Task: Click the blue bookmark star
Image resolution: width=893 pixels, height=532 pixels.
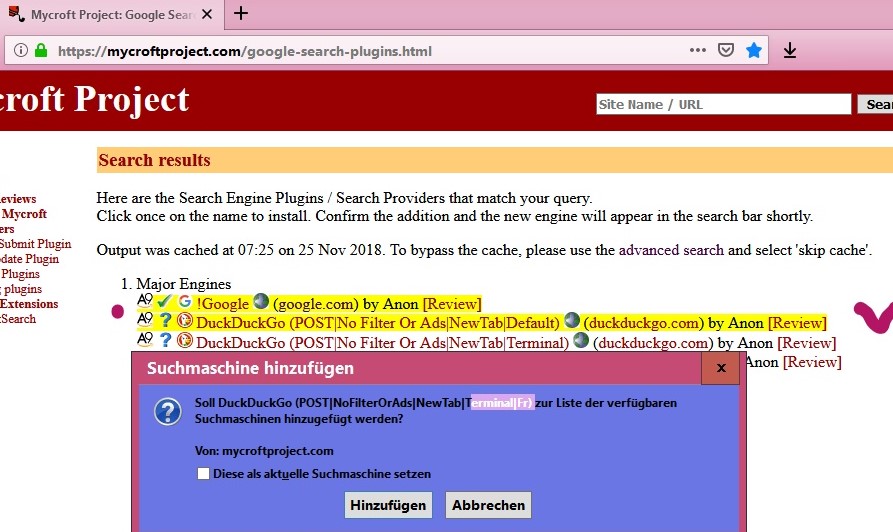Action: point(753,50)
